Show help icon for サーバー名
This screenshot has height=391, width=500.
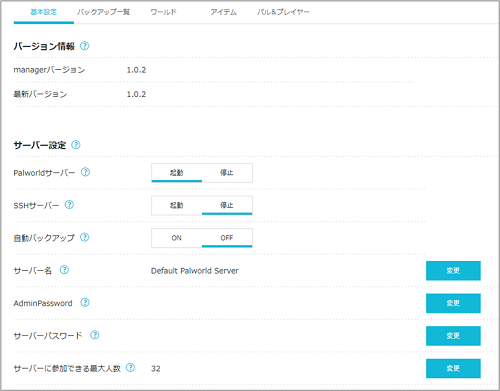(x=64, y=270)
